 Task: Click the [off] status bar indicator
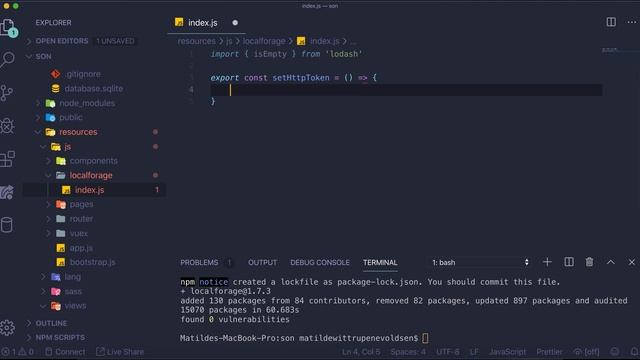point(587,352)
